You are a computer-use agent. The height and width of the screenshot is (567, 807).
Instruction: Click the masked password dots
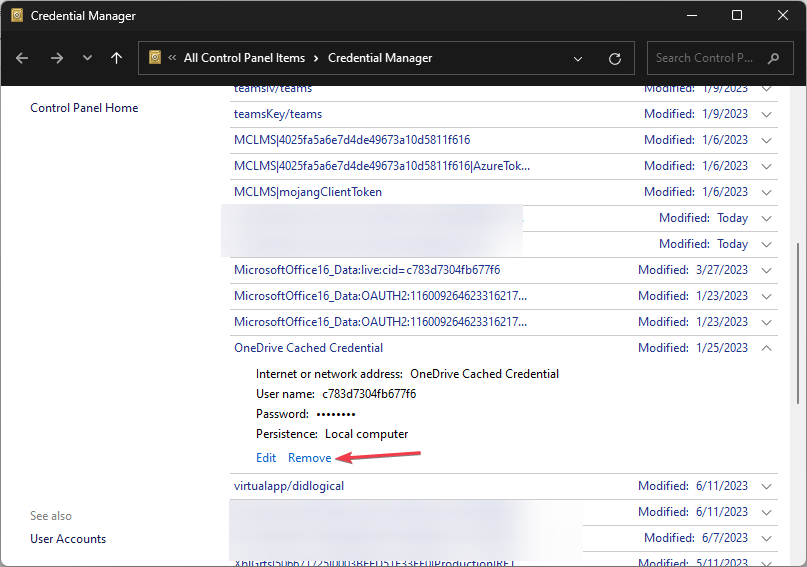[x=336, y=414]
